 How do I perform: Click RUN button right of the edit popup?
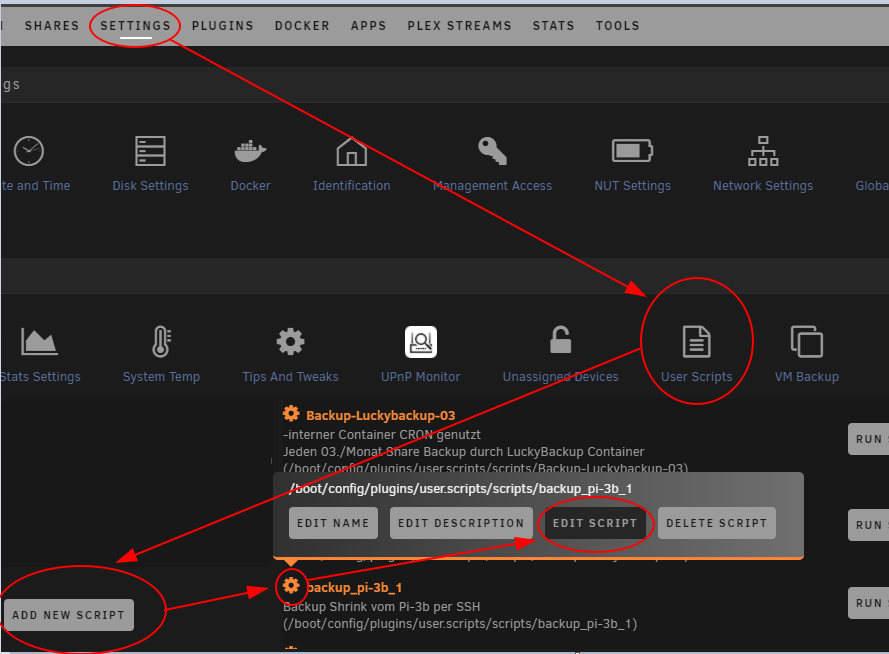tap(869, 525)
